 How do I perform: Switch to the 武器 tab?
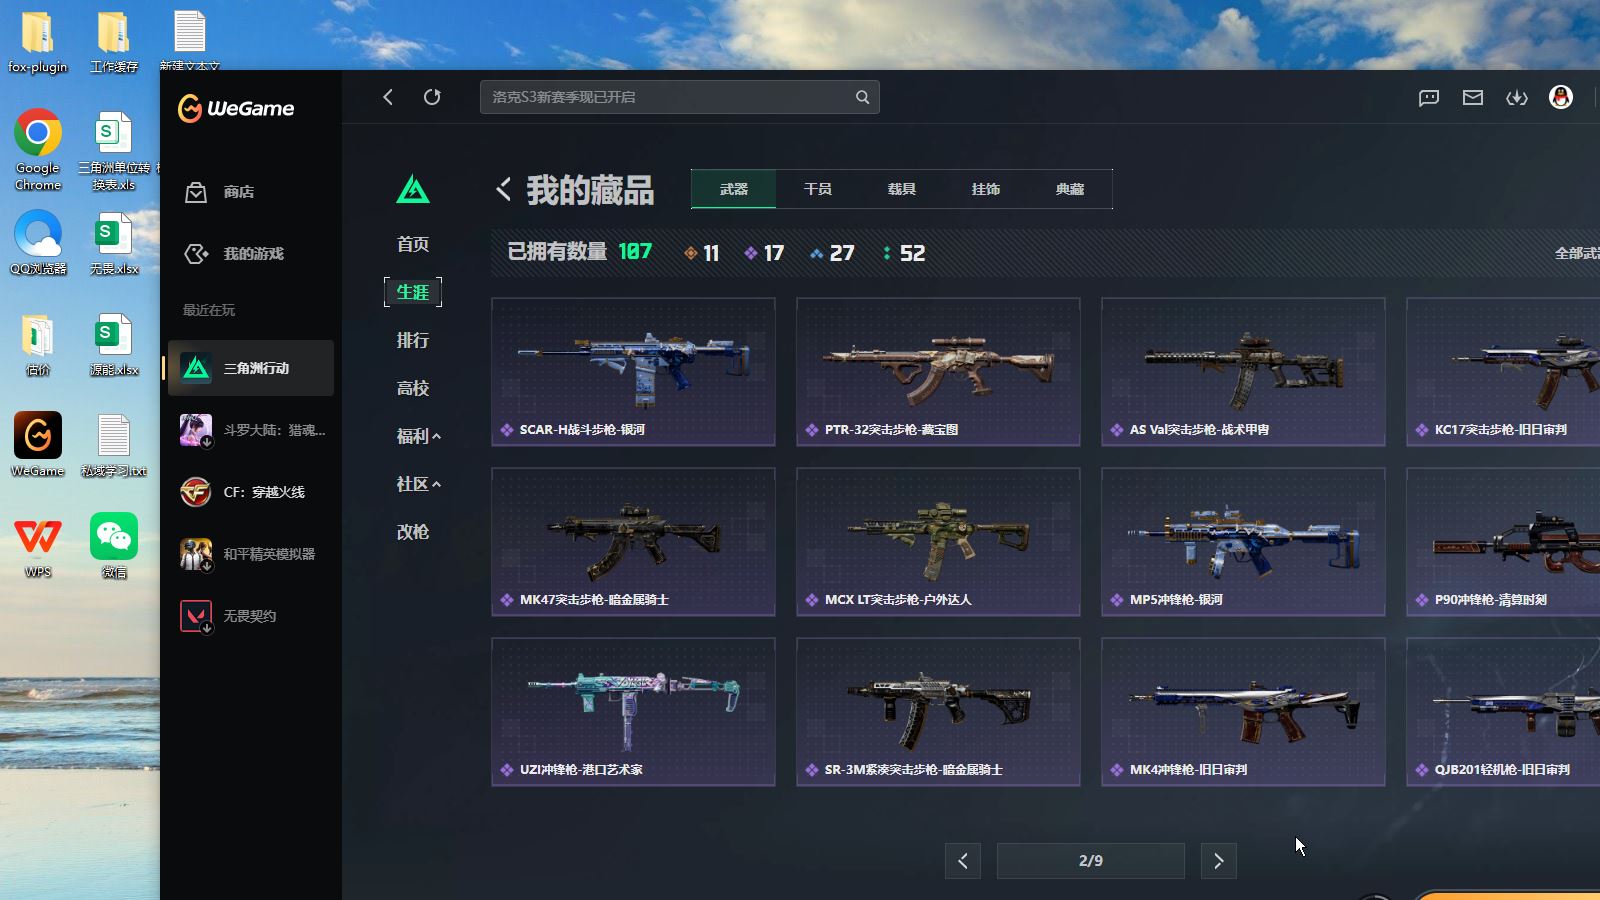click(734, 189)
